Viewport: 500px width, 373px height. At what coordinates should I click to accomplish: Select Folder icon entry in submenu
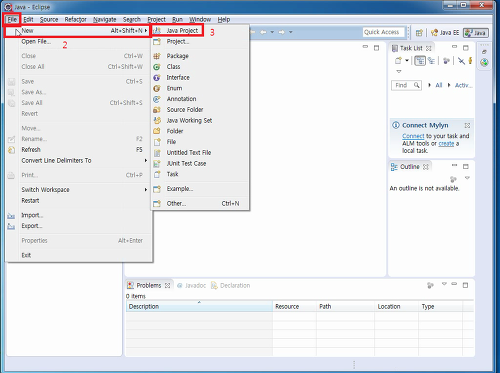(200, 131)
